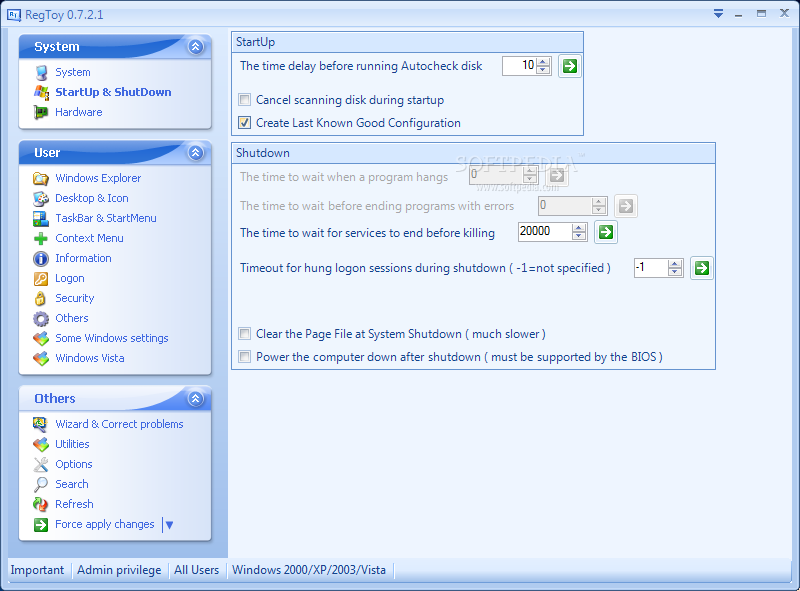The height and width of the screenshot is (591, 800).
Task: Click Windows 2000/XP/2003/Vista status entry
Action: click(309, 570)
